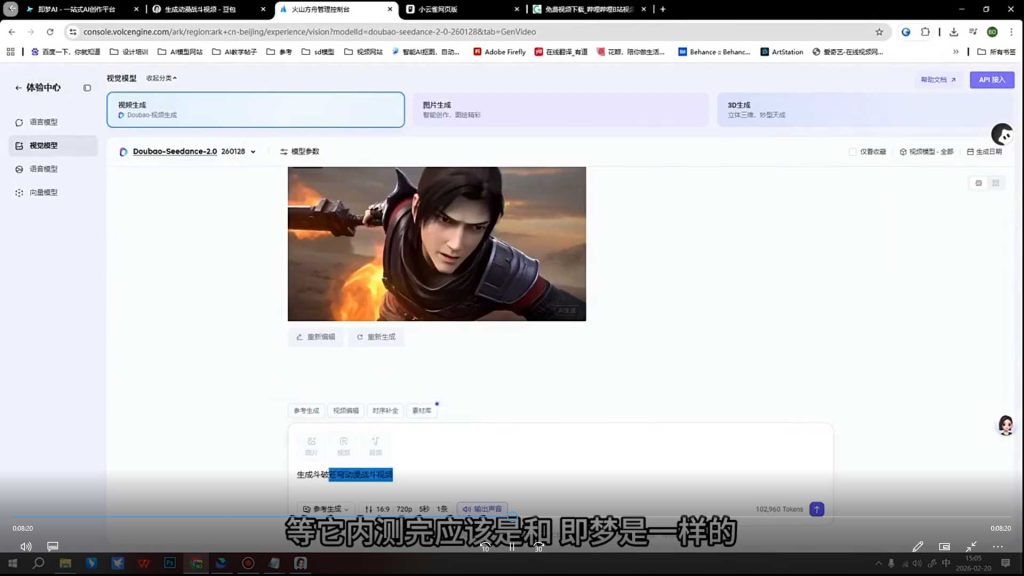Exit full screen in the video player
1024x576 pixels.
click(971, 546)
